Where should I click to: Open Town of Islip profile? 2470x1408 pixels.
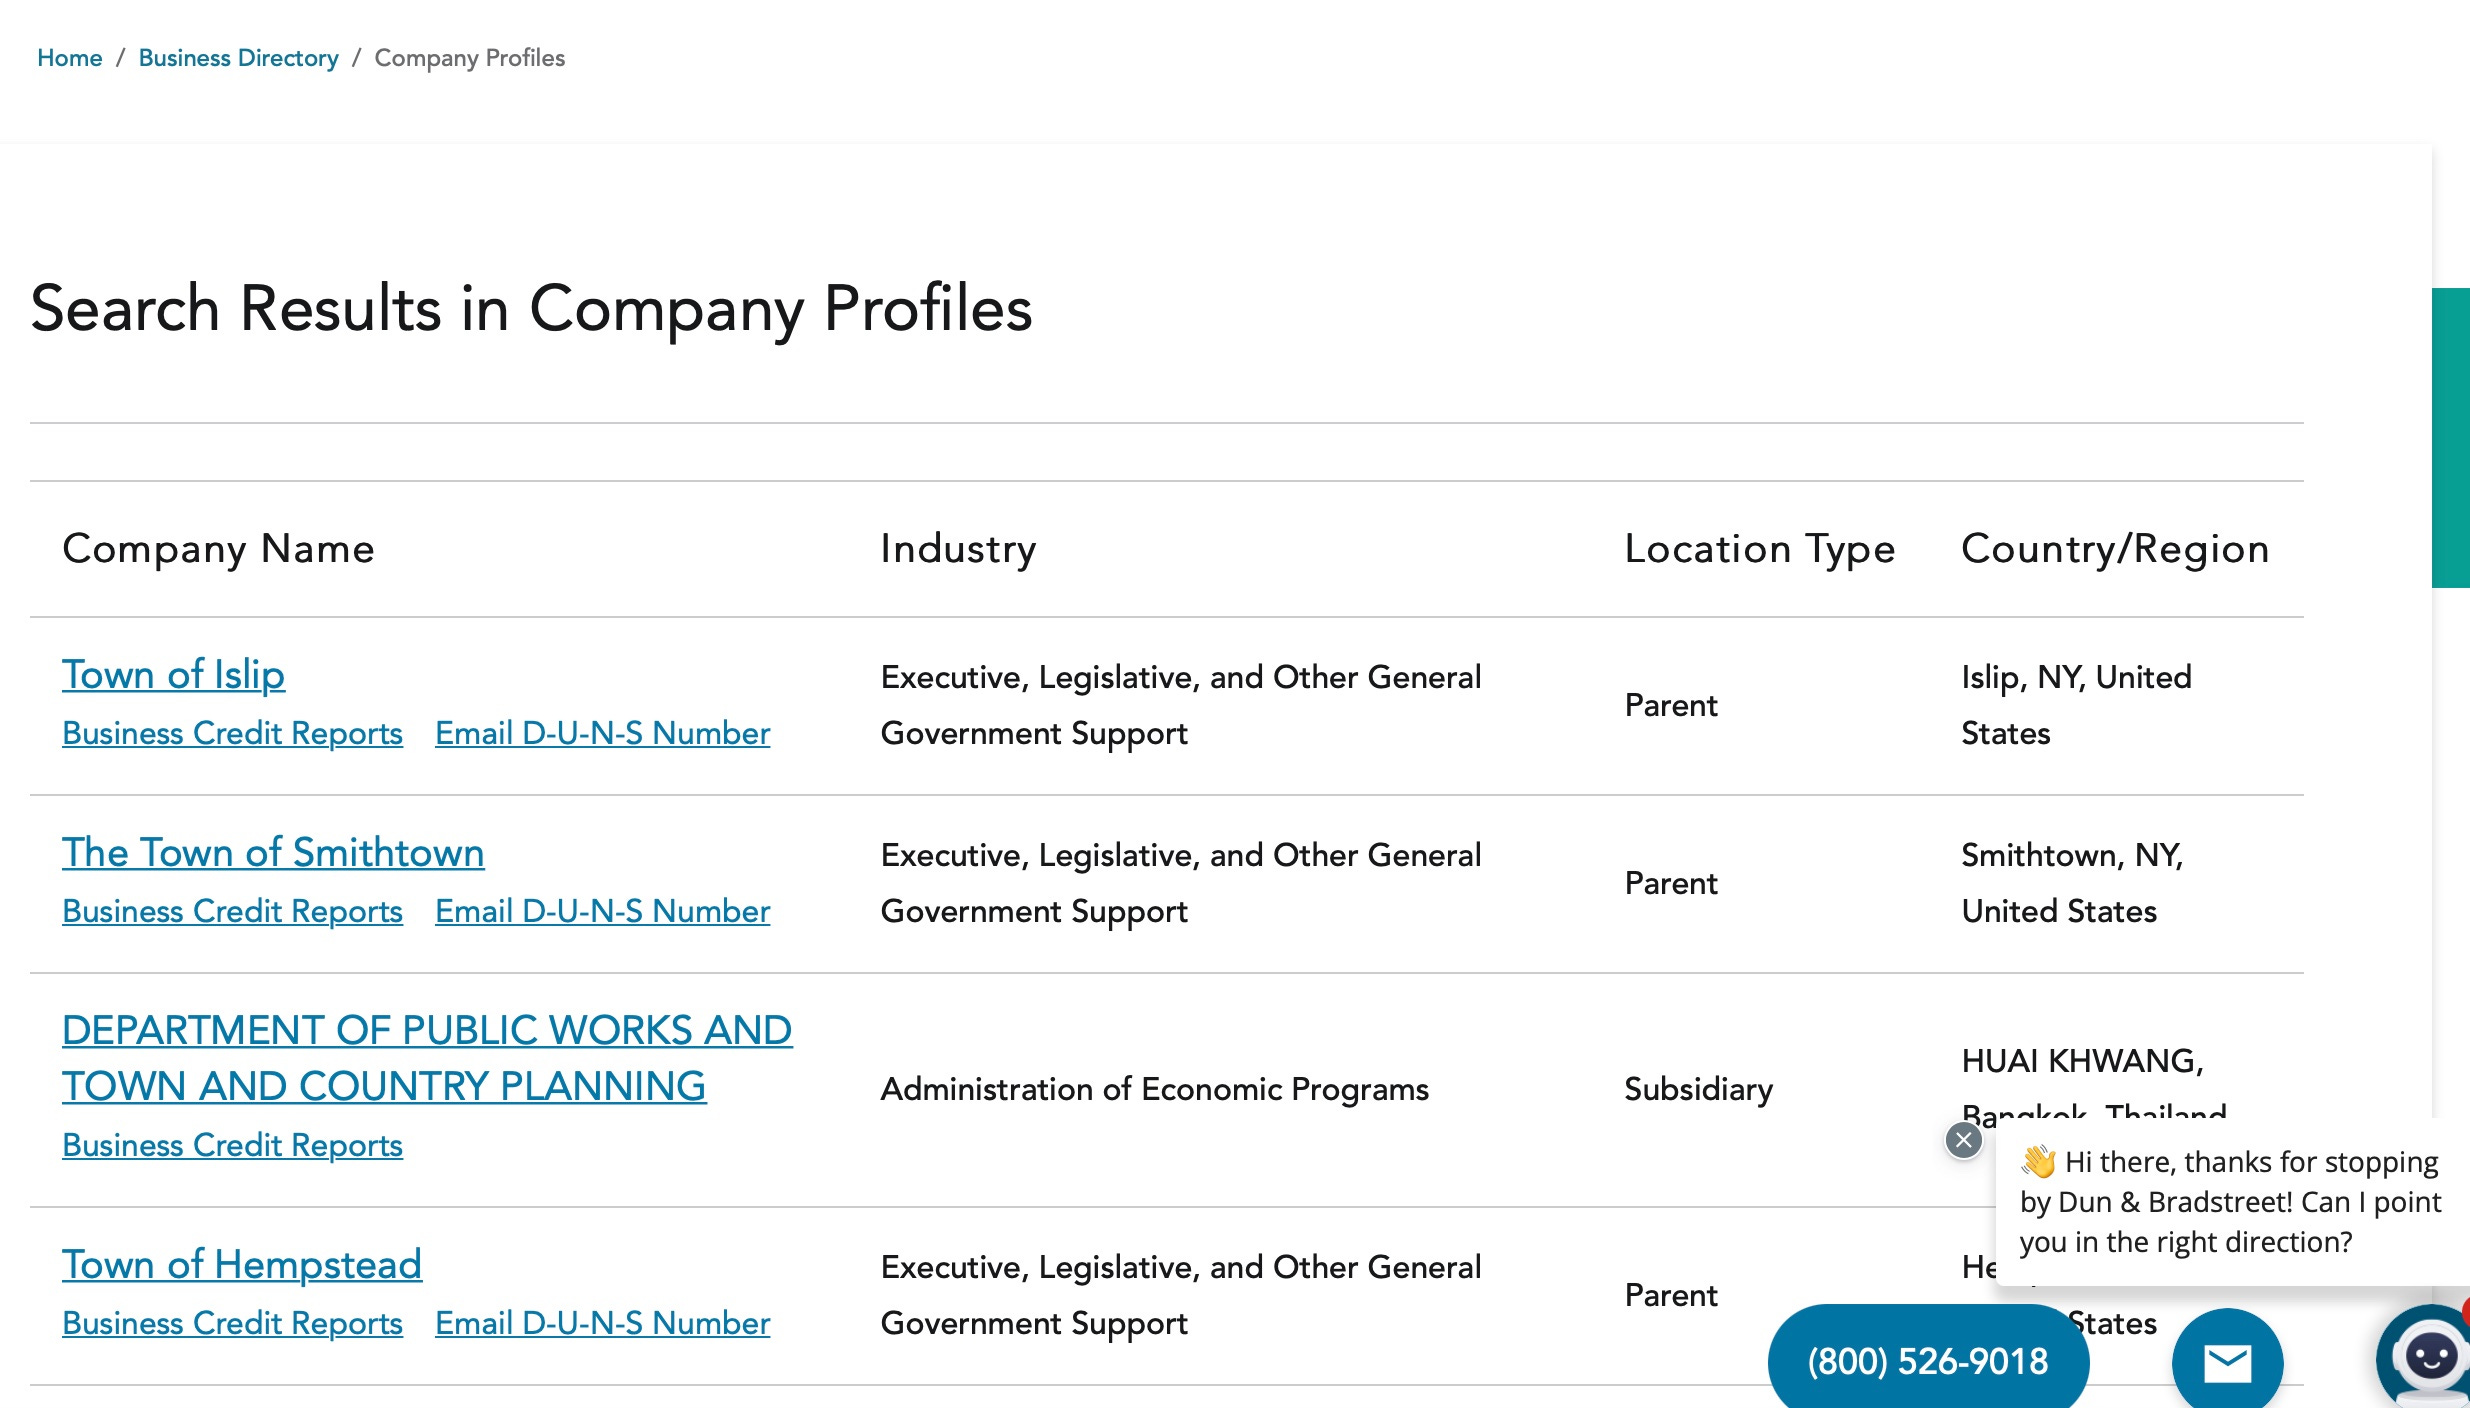[173, 674]
